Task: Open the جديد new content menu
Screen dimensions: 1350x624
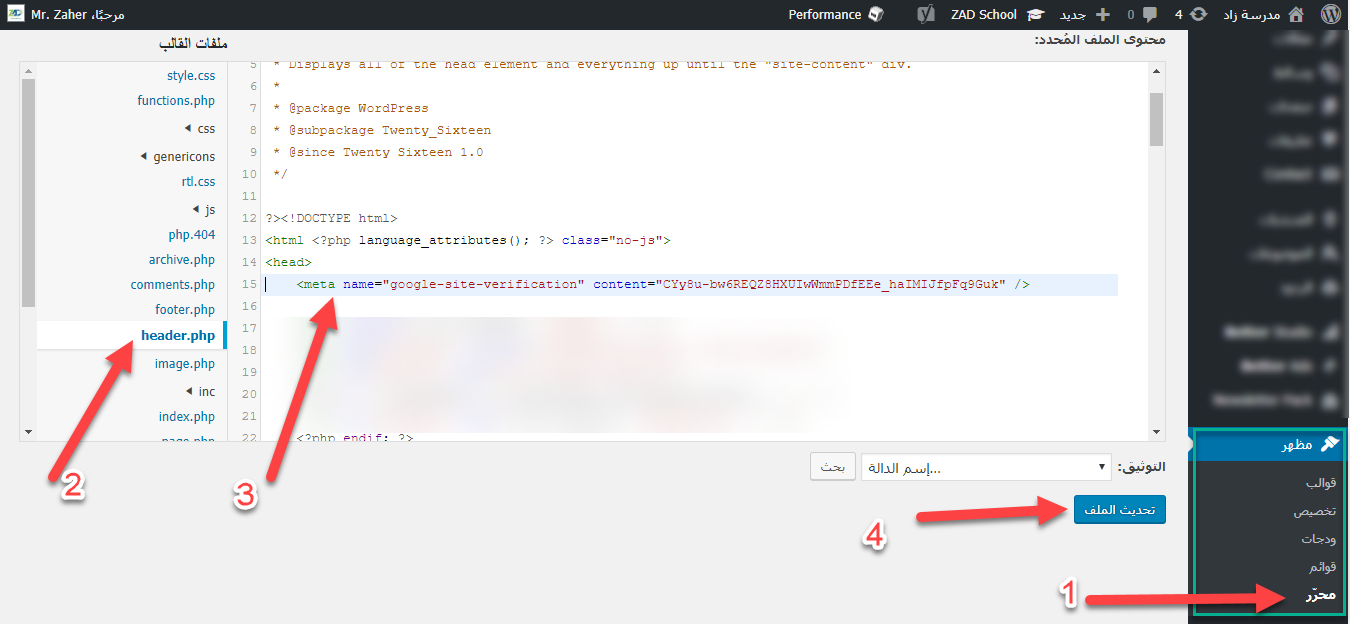Action: coord(1084,14)
